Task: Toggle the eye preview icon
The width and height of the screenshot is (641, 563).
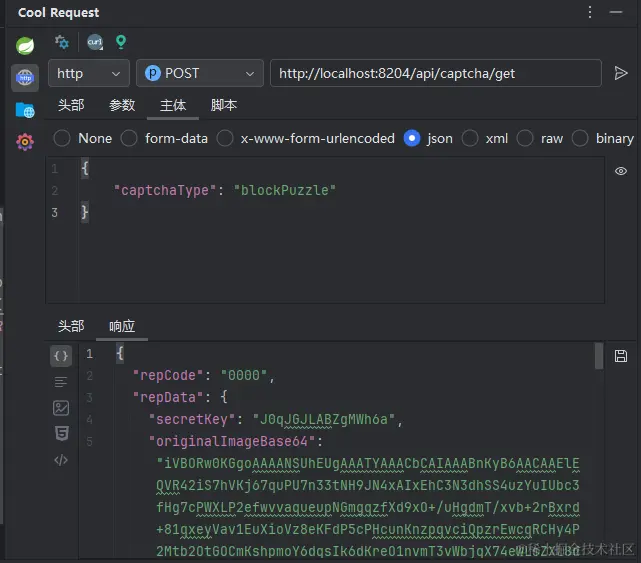Action: 621,171
